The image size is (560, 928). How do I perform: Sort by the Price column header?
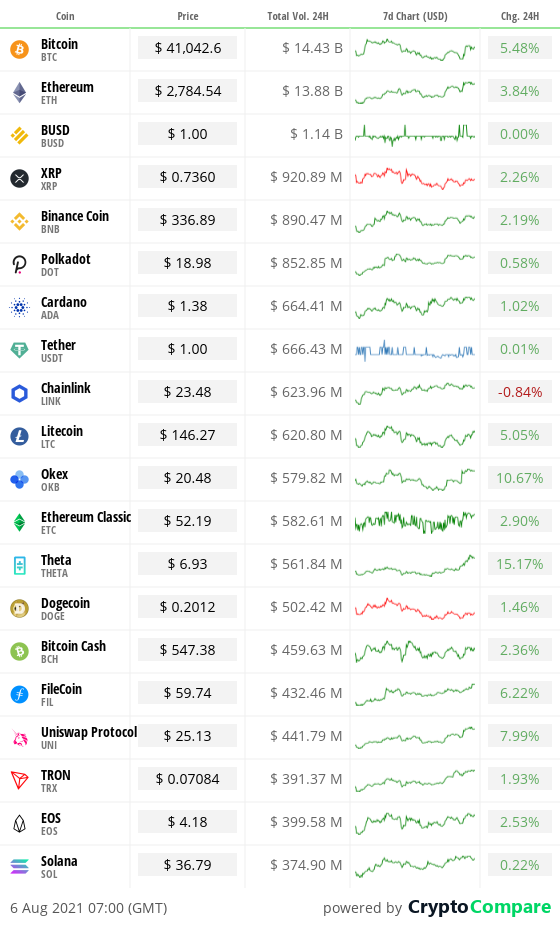188,16
